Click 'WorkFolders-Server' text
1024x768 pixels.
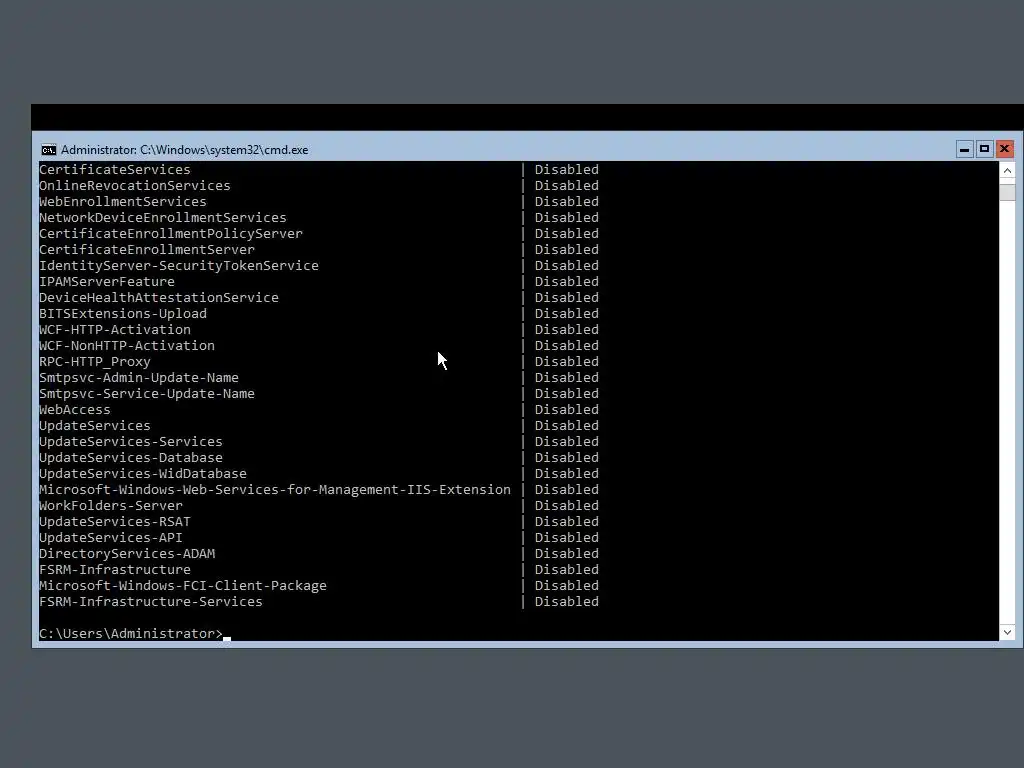pos(111,505)
